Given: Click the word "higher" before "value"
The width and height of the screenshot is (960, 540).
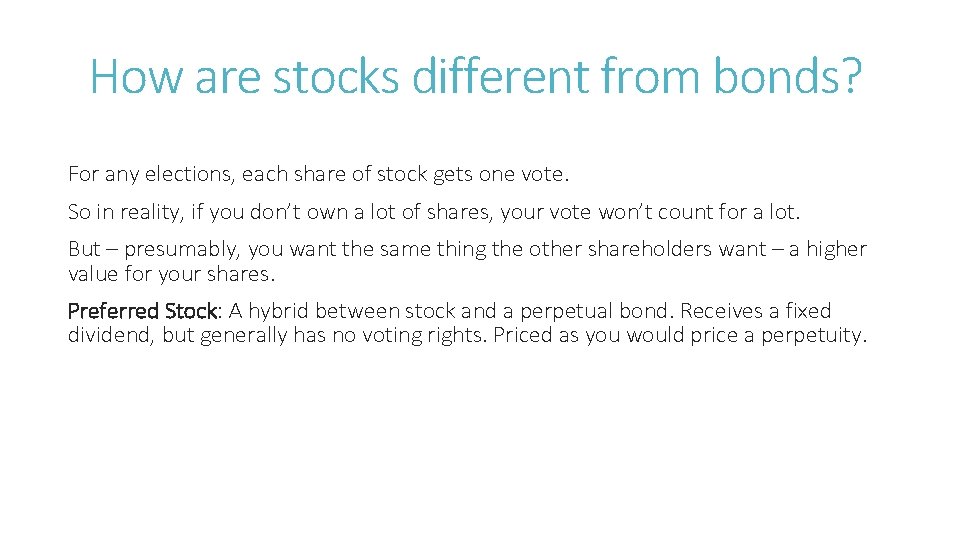Looking at the screenshot, I should click(x=836, y=249).
